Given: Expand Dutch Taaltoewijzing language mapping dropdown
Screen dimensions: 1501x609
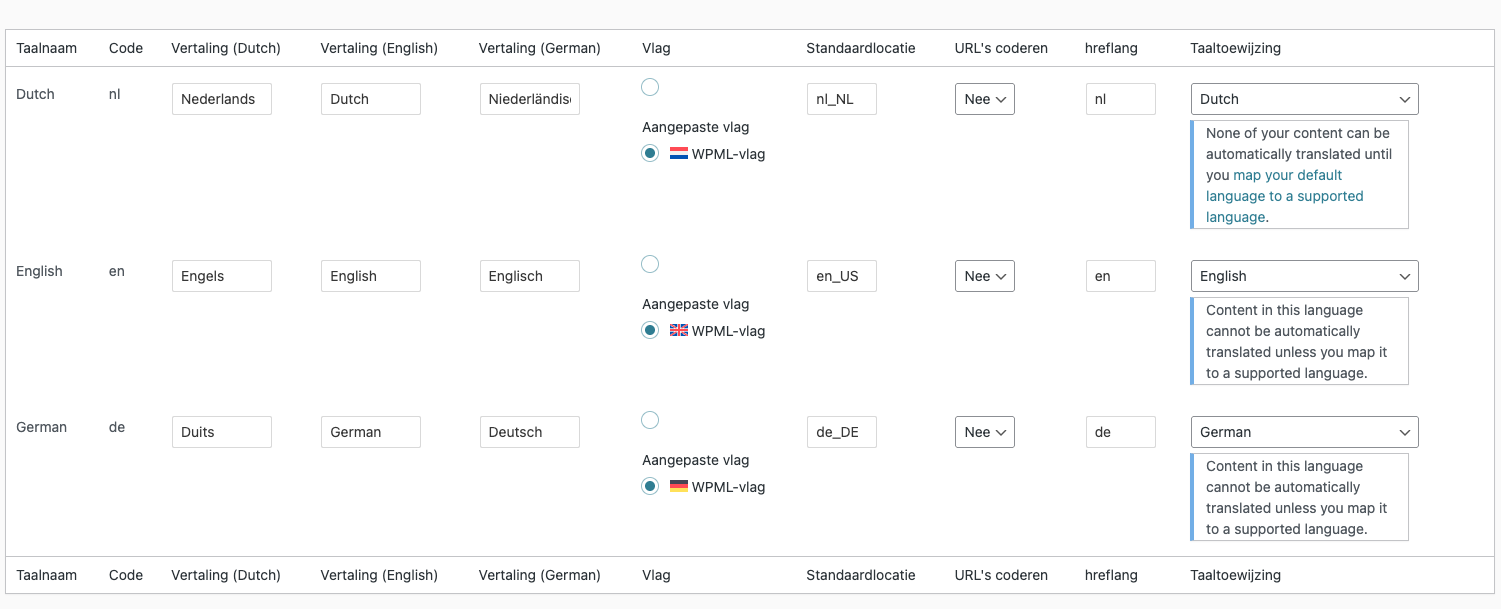Looking at the screenshot, I should click(1304, 99).
